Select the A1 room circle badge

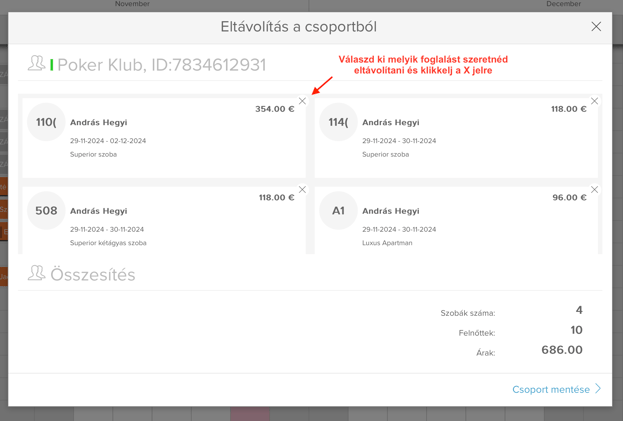coord(338,210)
